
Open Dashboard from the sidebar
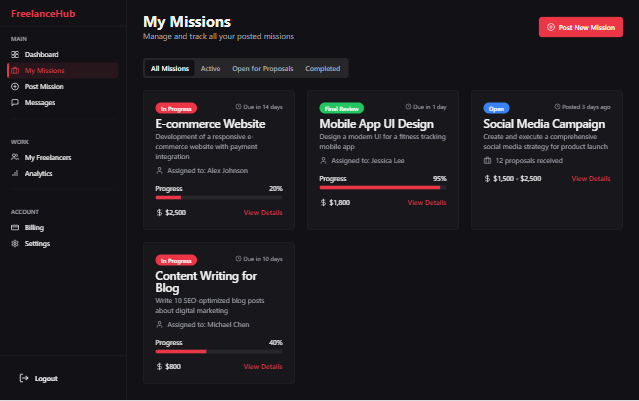click(x=63, y=55)
